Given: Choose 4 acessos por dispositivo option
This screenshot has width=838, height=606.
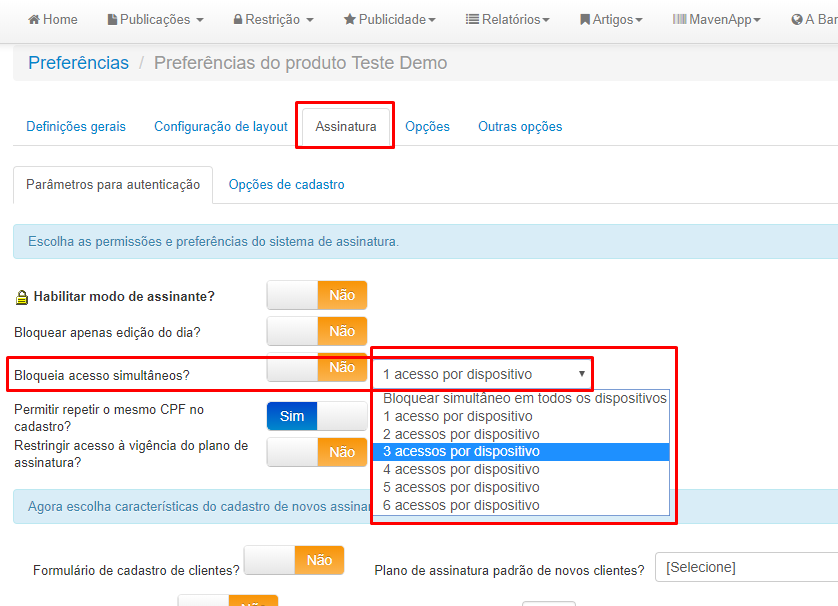Looking at the screenshot, I should pyautogui.click(x=521, y=469).
